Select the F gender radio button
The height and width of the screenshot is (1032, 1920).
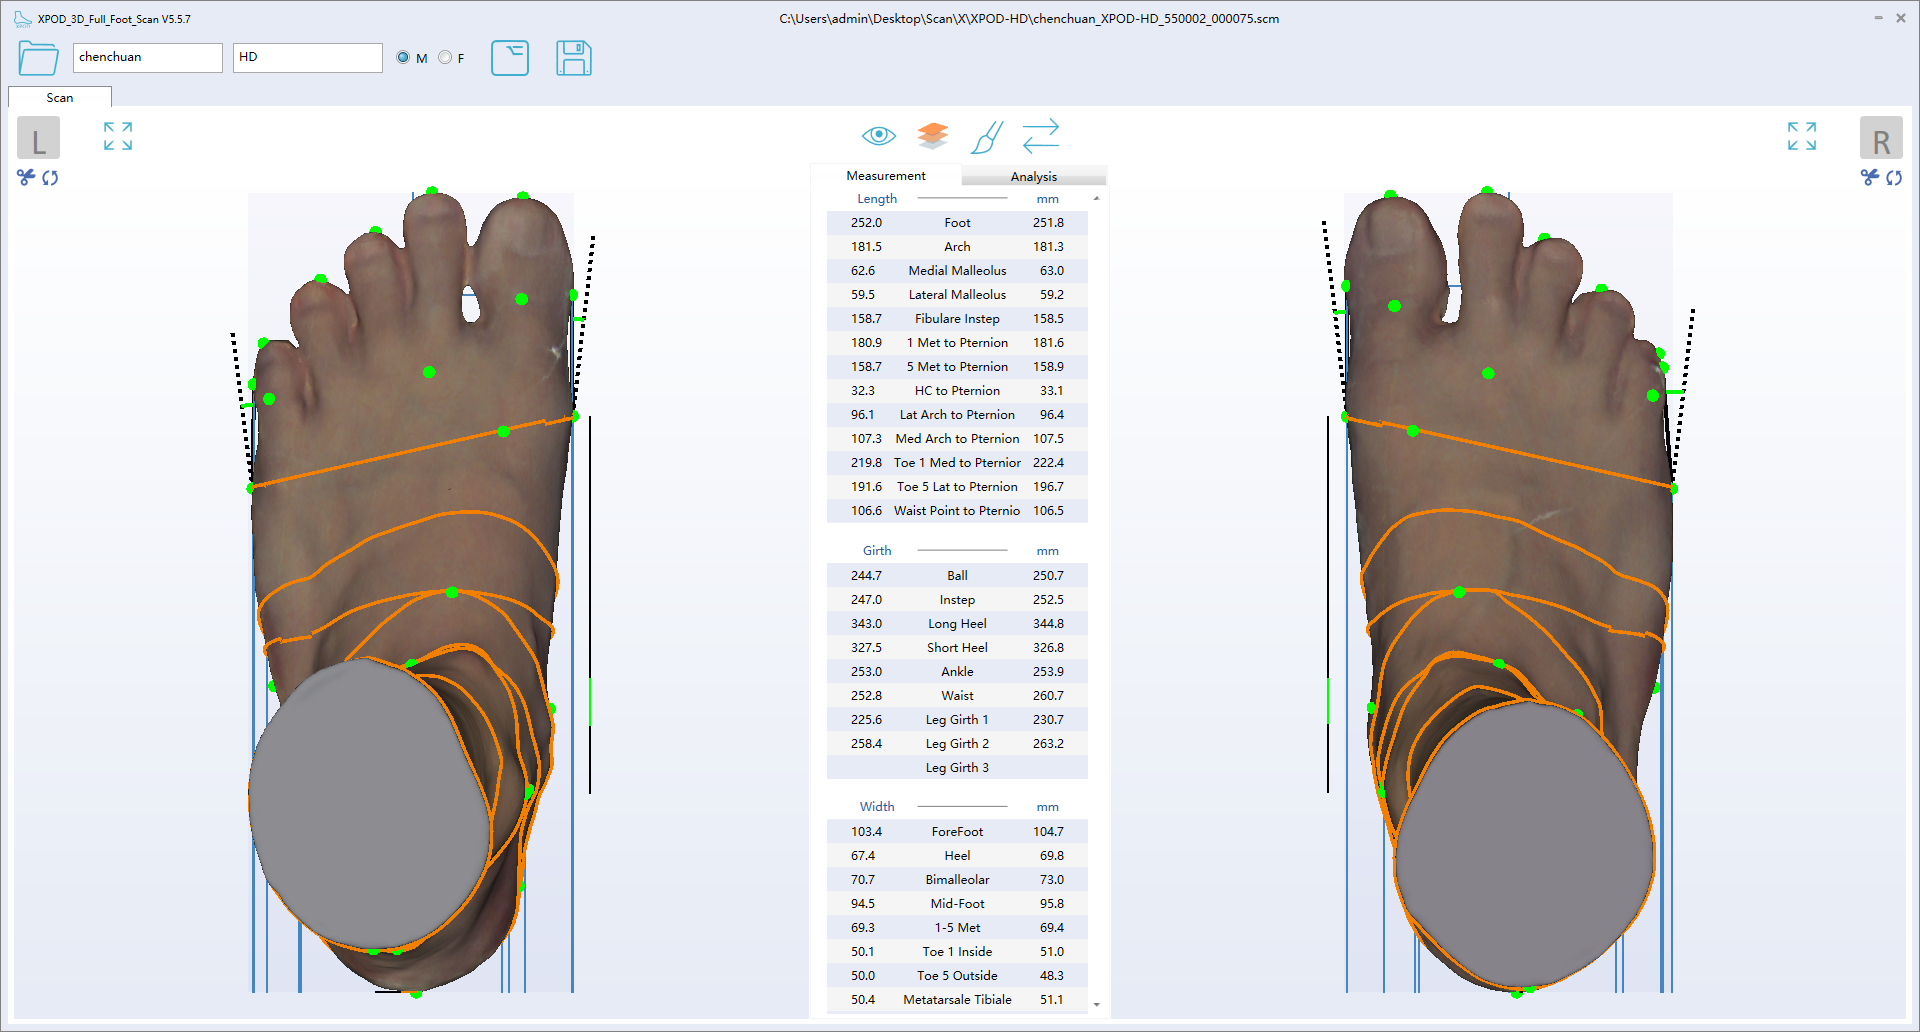pos(445,58)
